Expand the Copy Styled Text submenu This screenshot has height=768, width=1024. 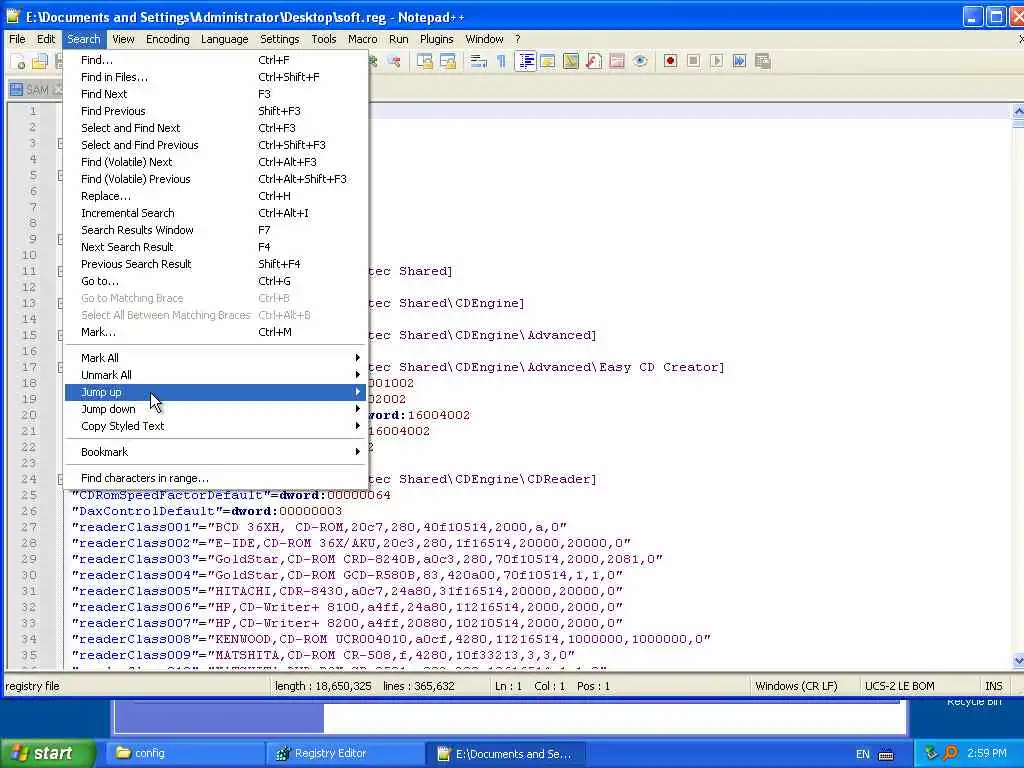[x=215, y=426]
